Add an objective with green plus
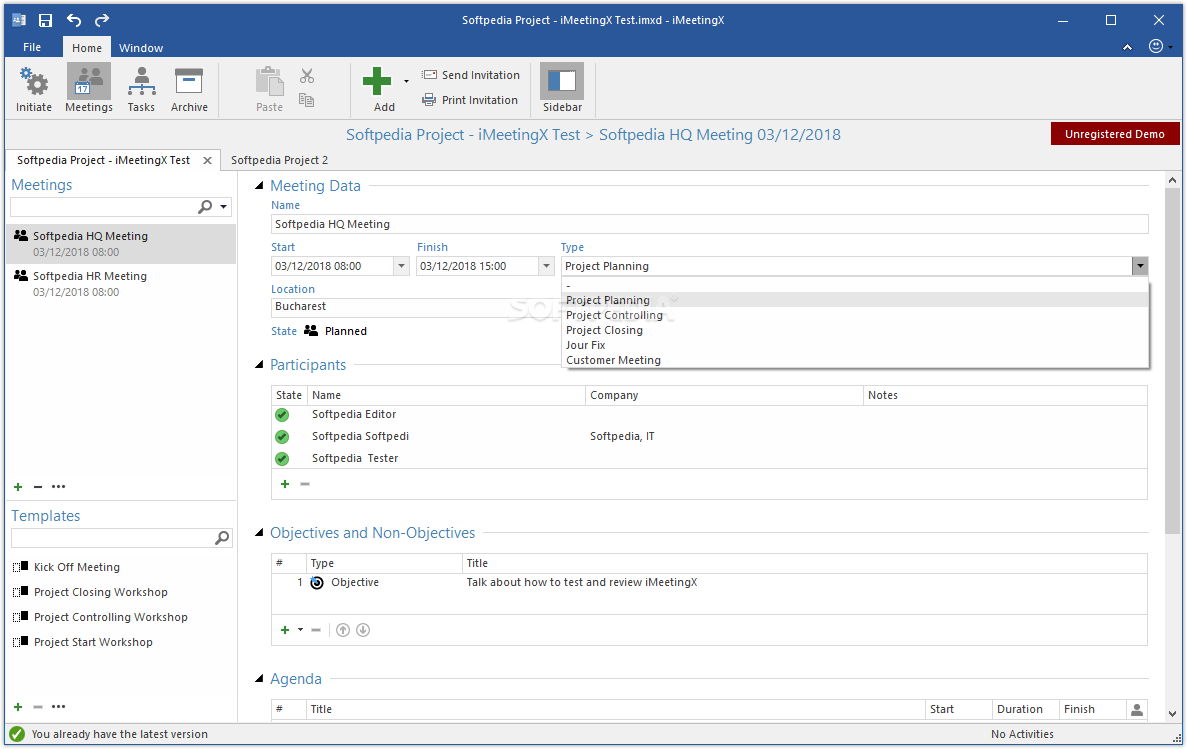 285,631
